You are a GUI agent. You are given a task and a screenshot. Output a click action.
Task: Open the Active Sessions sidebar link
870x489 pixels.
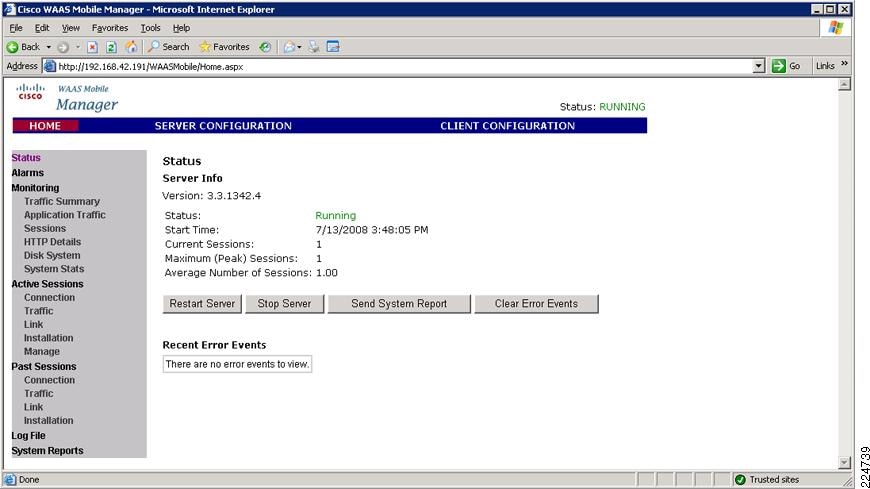point(47,284)
